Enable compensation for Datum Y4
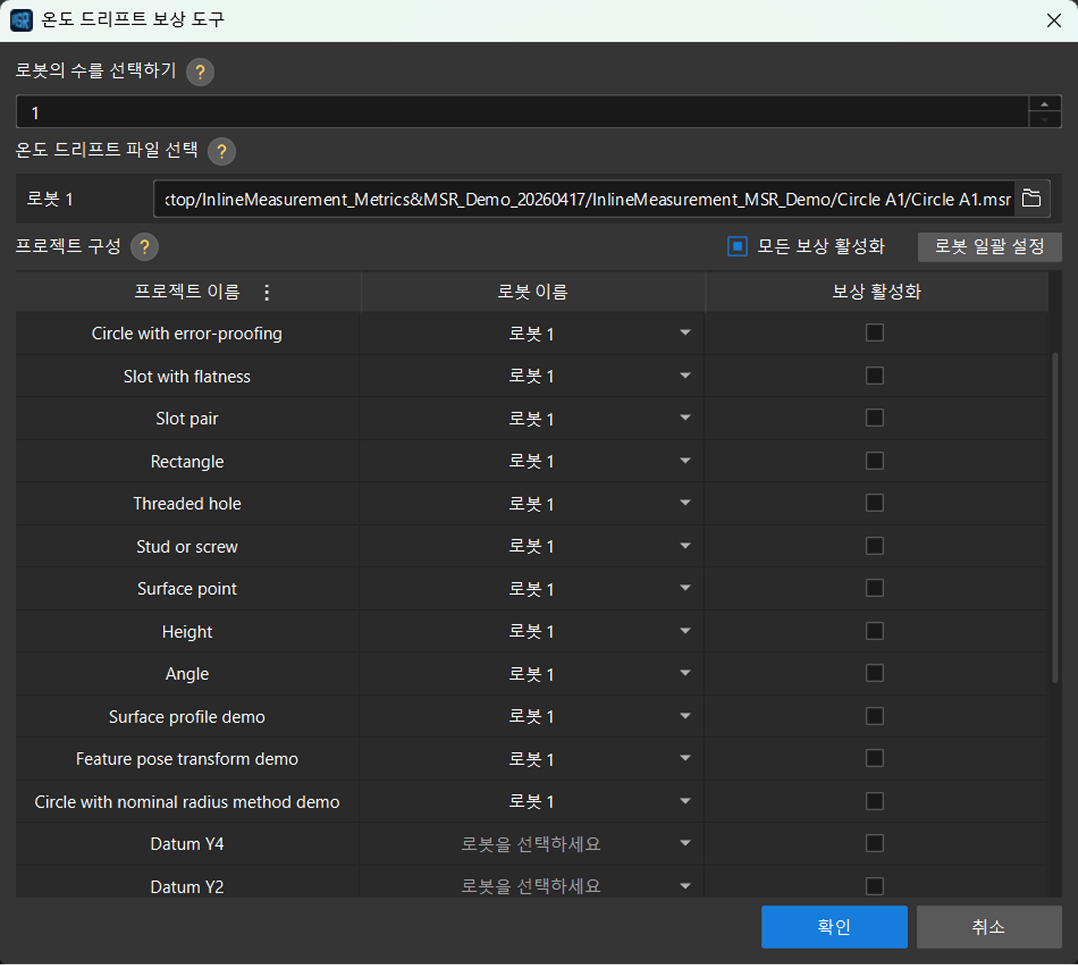This screenshot has width=1078, height=965. 874,843
